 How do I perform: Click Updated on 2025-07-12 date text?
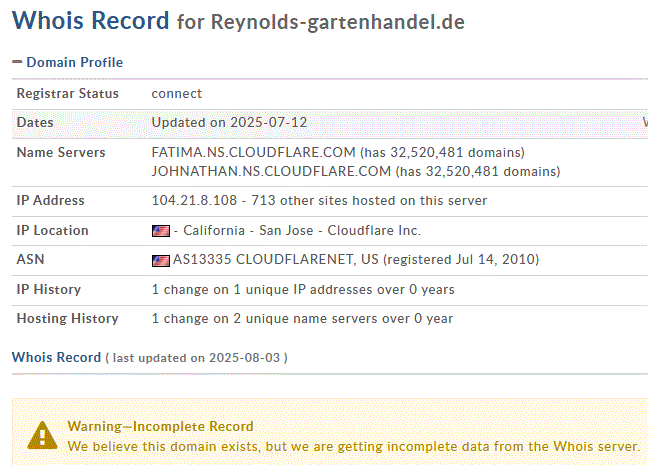coord(229,122)
